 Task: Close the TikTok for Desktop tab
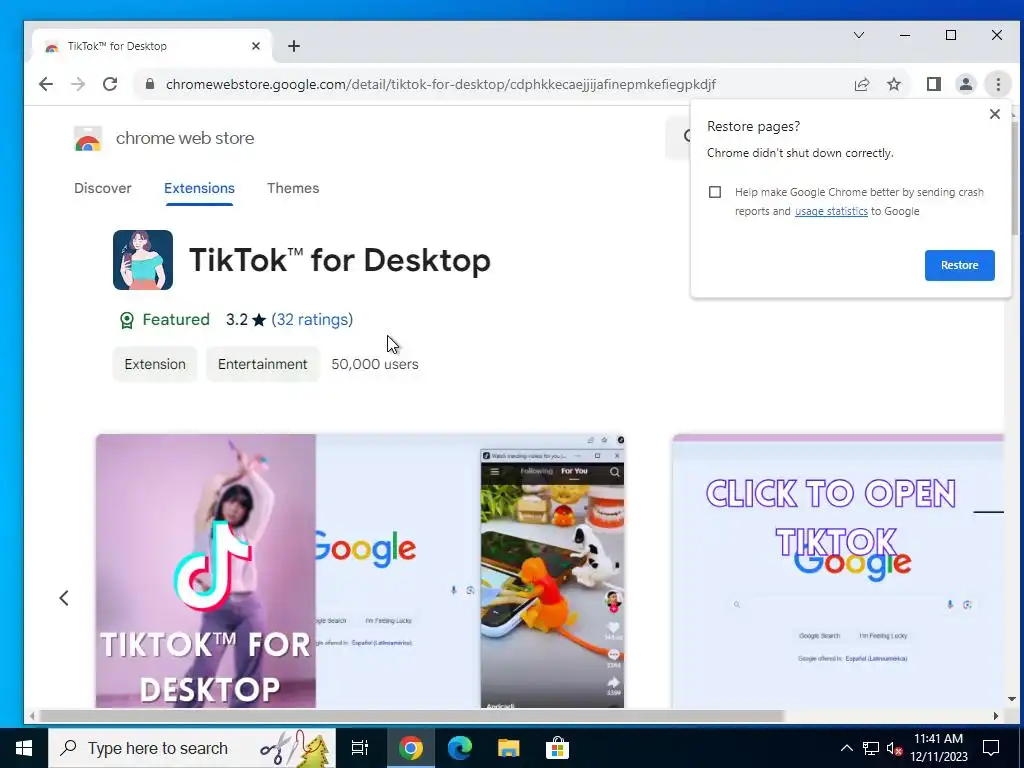pos(256,46)
